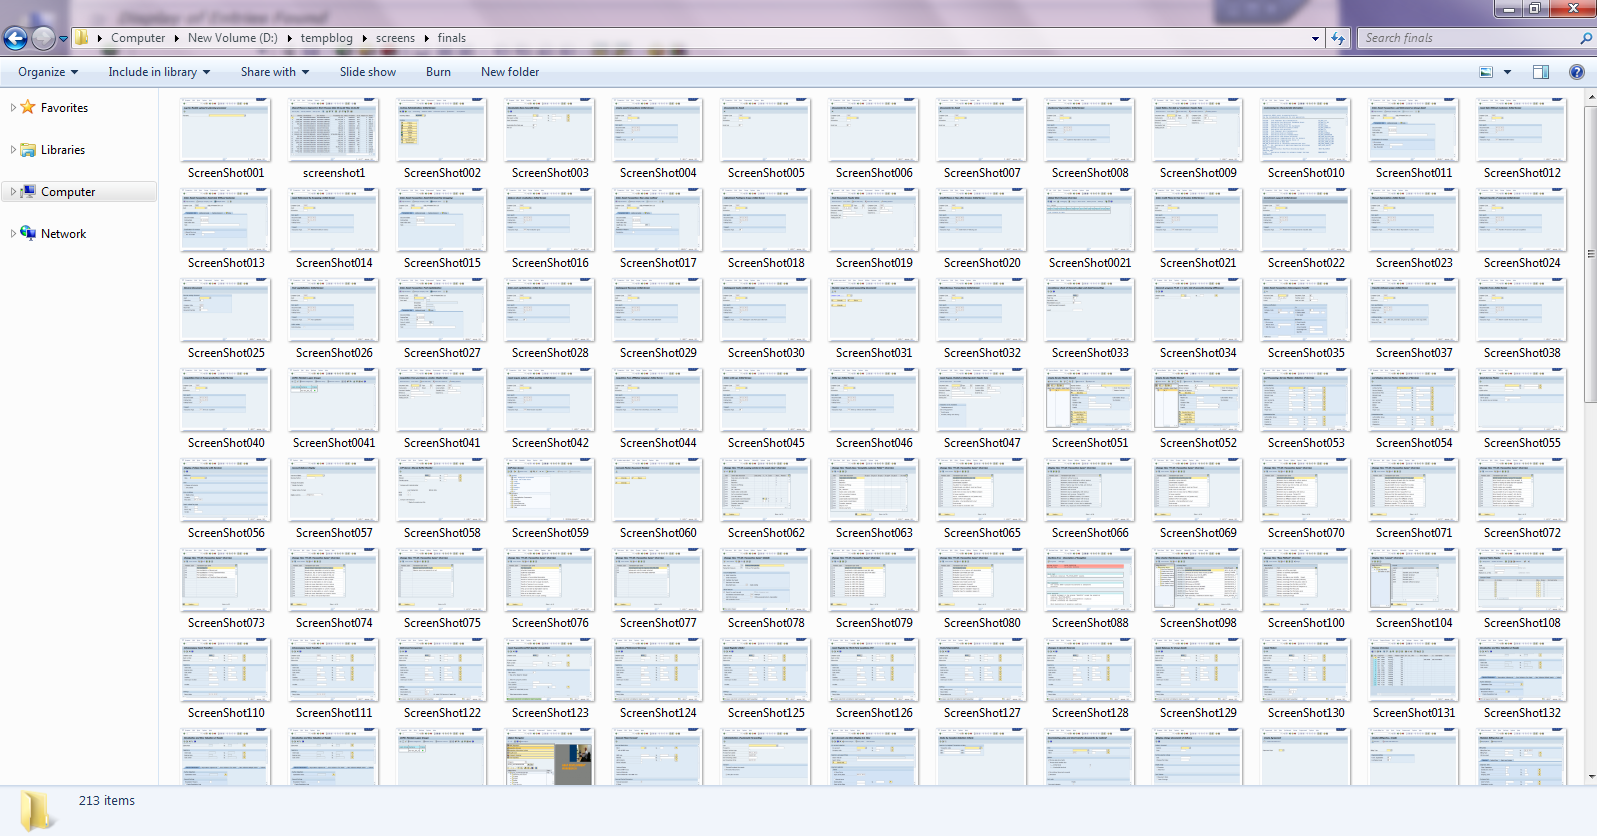
Task: Select ScreenShot098 thumbnail
Action: 1198,580
